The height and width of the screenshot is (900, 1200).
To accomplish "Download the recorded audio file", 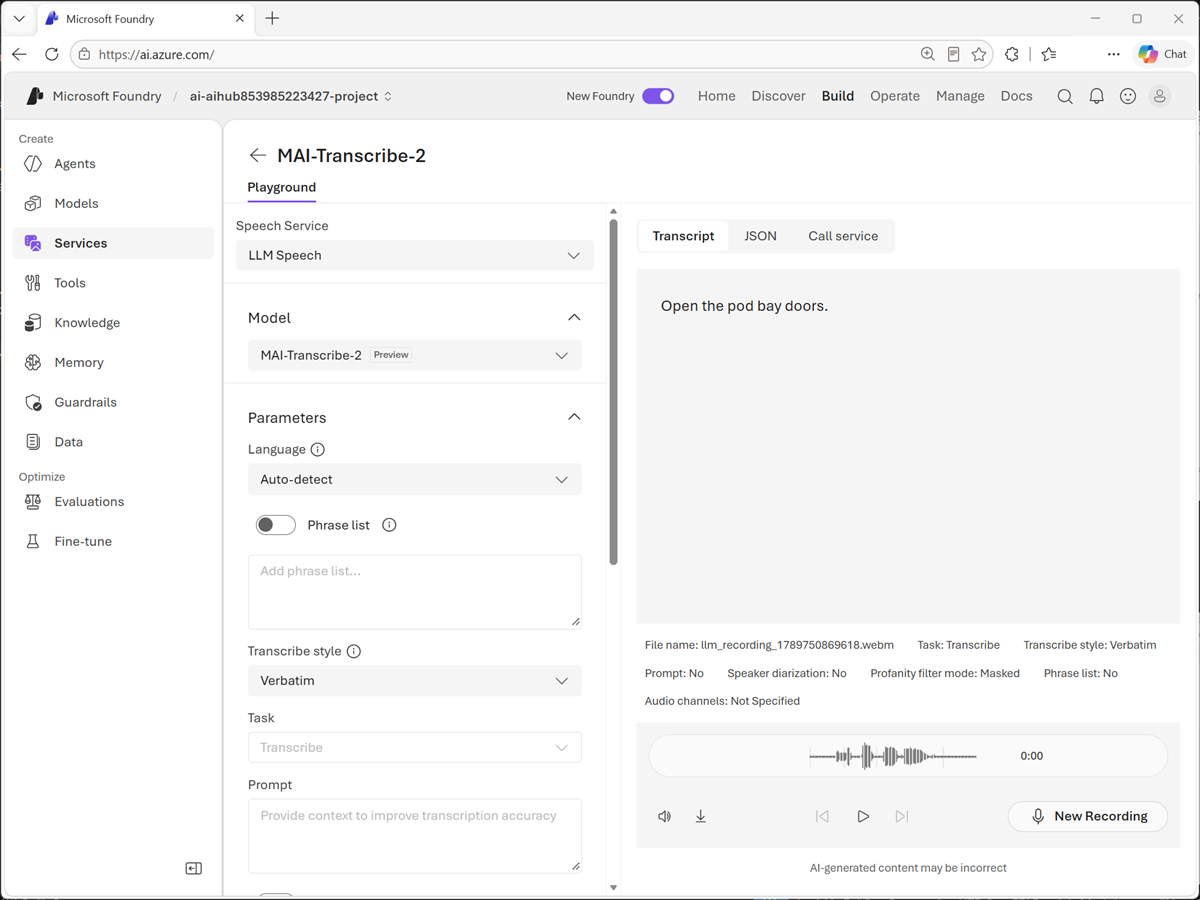I will 701,816.
